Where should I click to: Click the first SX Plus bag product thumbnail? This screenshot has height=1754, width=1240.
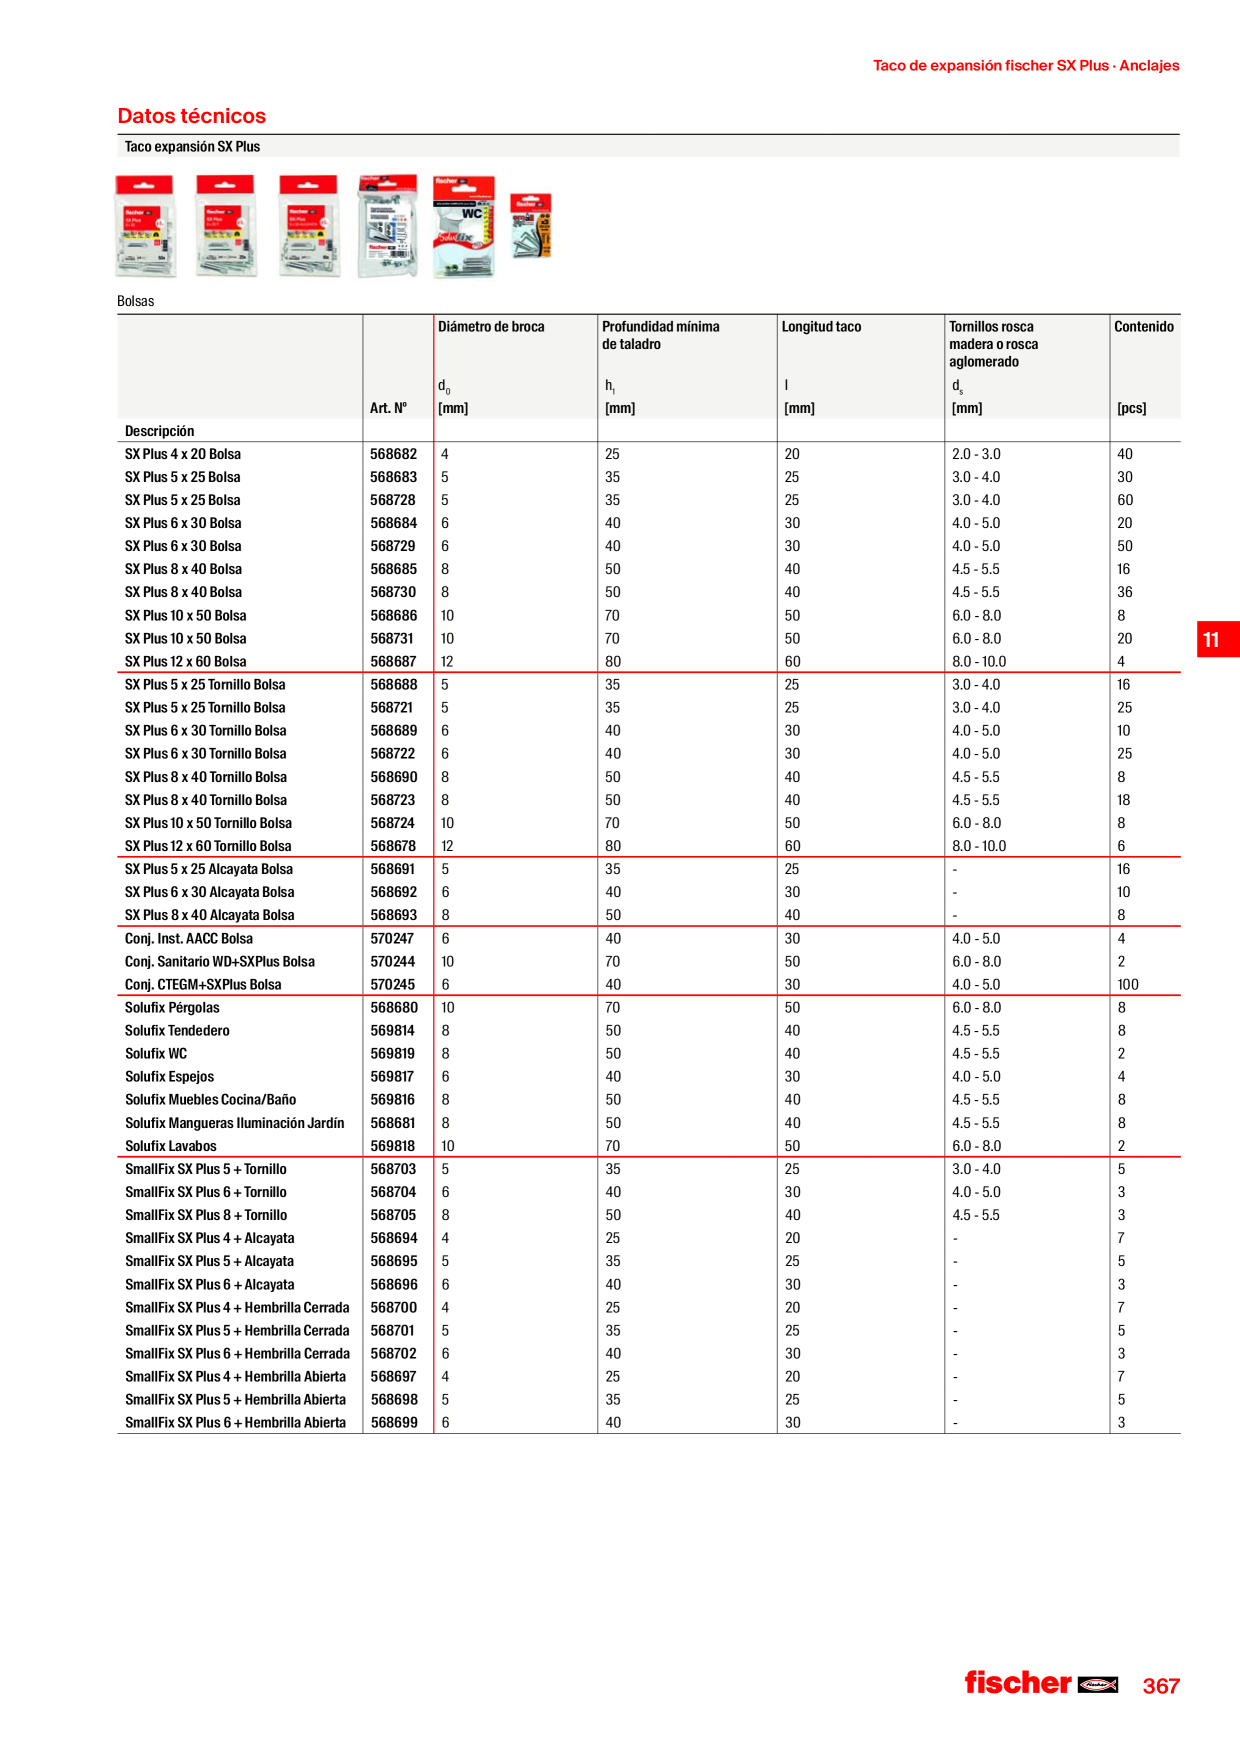[x=146, y=226]
